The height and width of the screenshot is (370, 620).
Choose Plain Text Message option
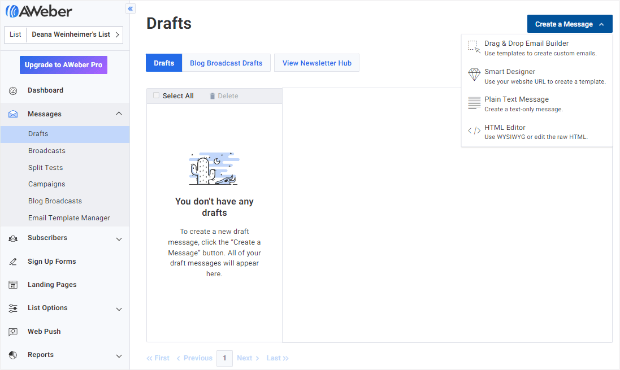click(x=537, y=104)
